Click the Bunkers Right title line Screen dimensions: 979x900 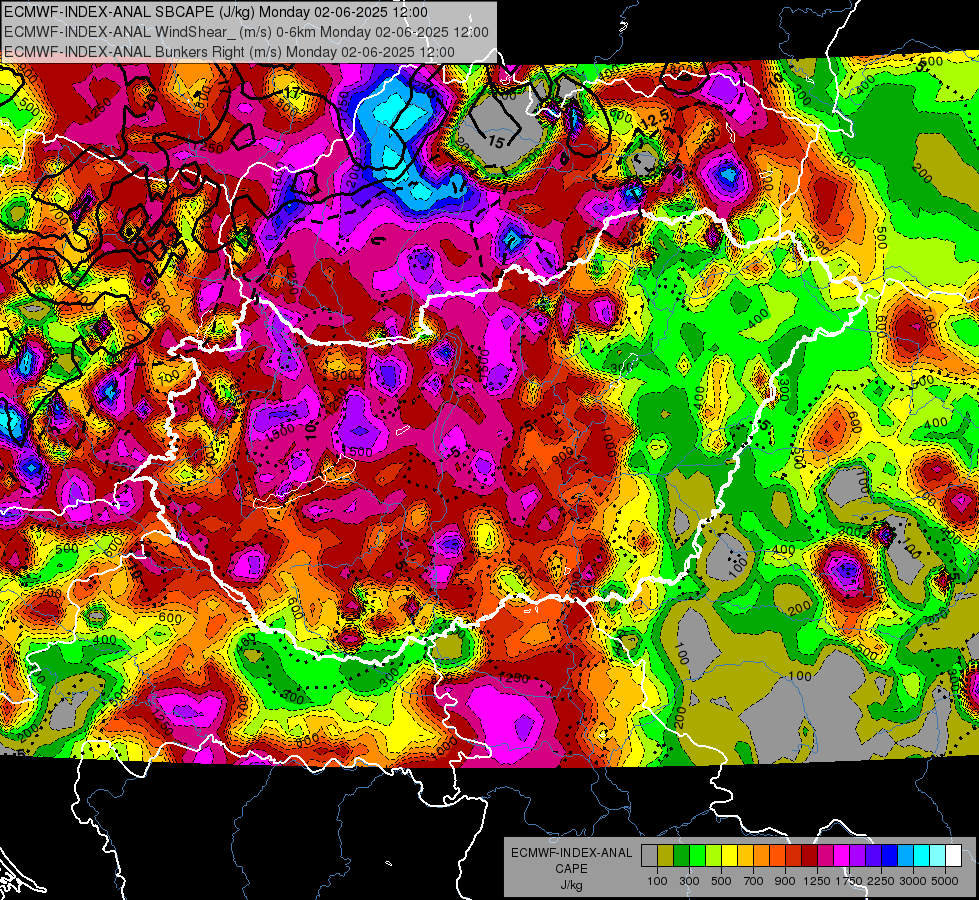229,52
